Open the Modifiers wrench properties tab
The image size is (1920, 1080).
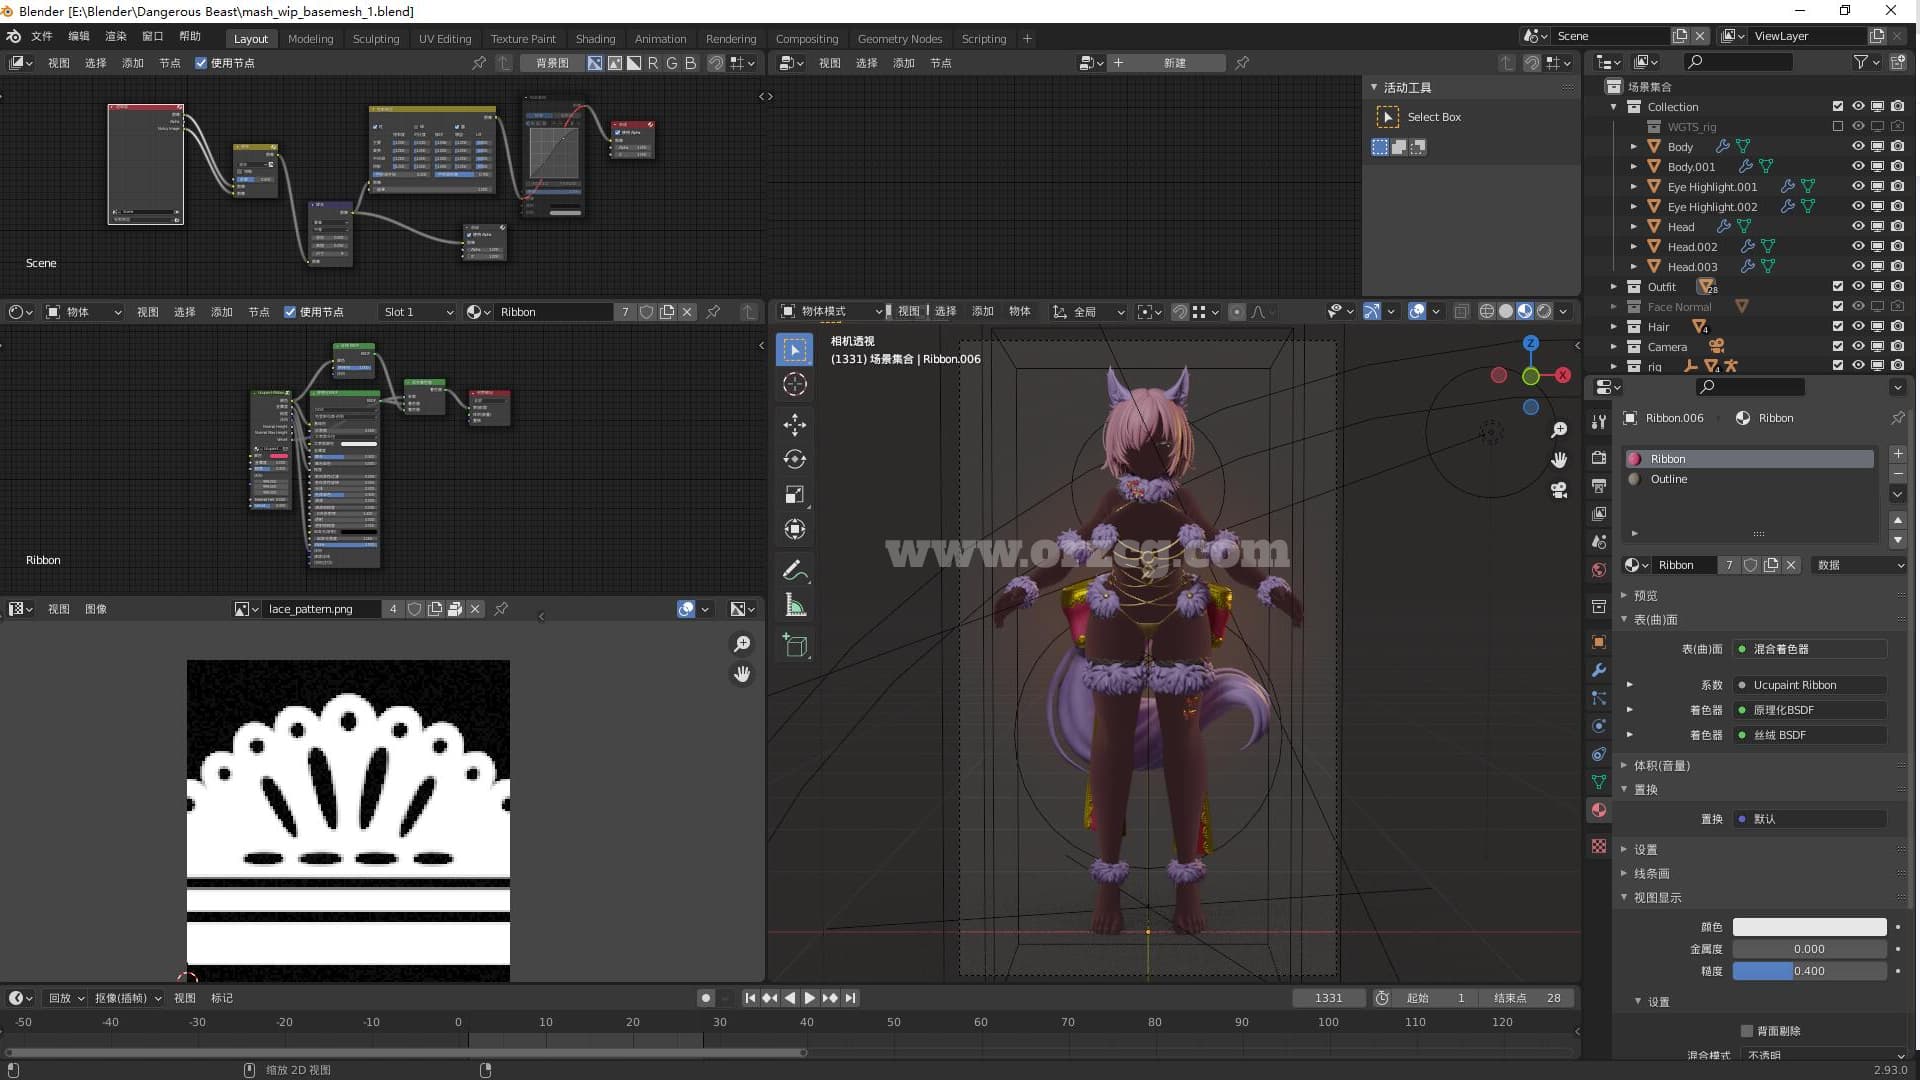(x=1599, y=670)
